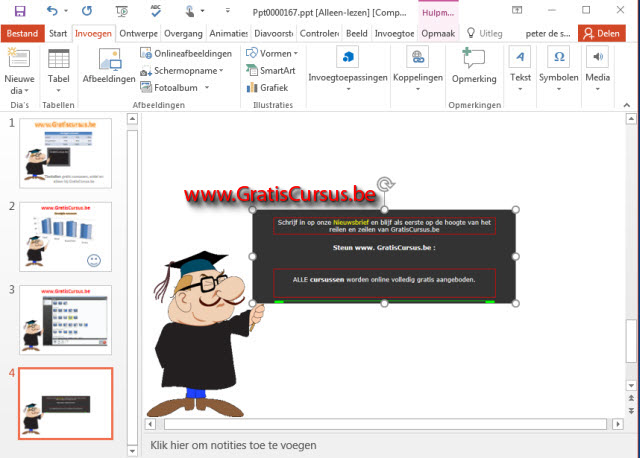This screenshot has width=640, height=458.
Task: Click the Nieuwsbrief link in the slide image
Action: tap(351, 222)
